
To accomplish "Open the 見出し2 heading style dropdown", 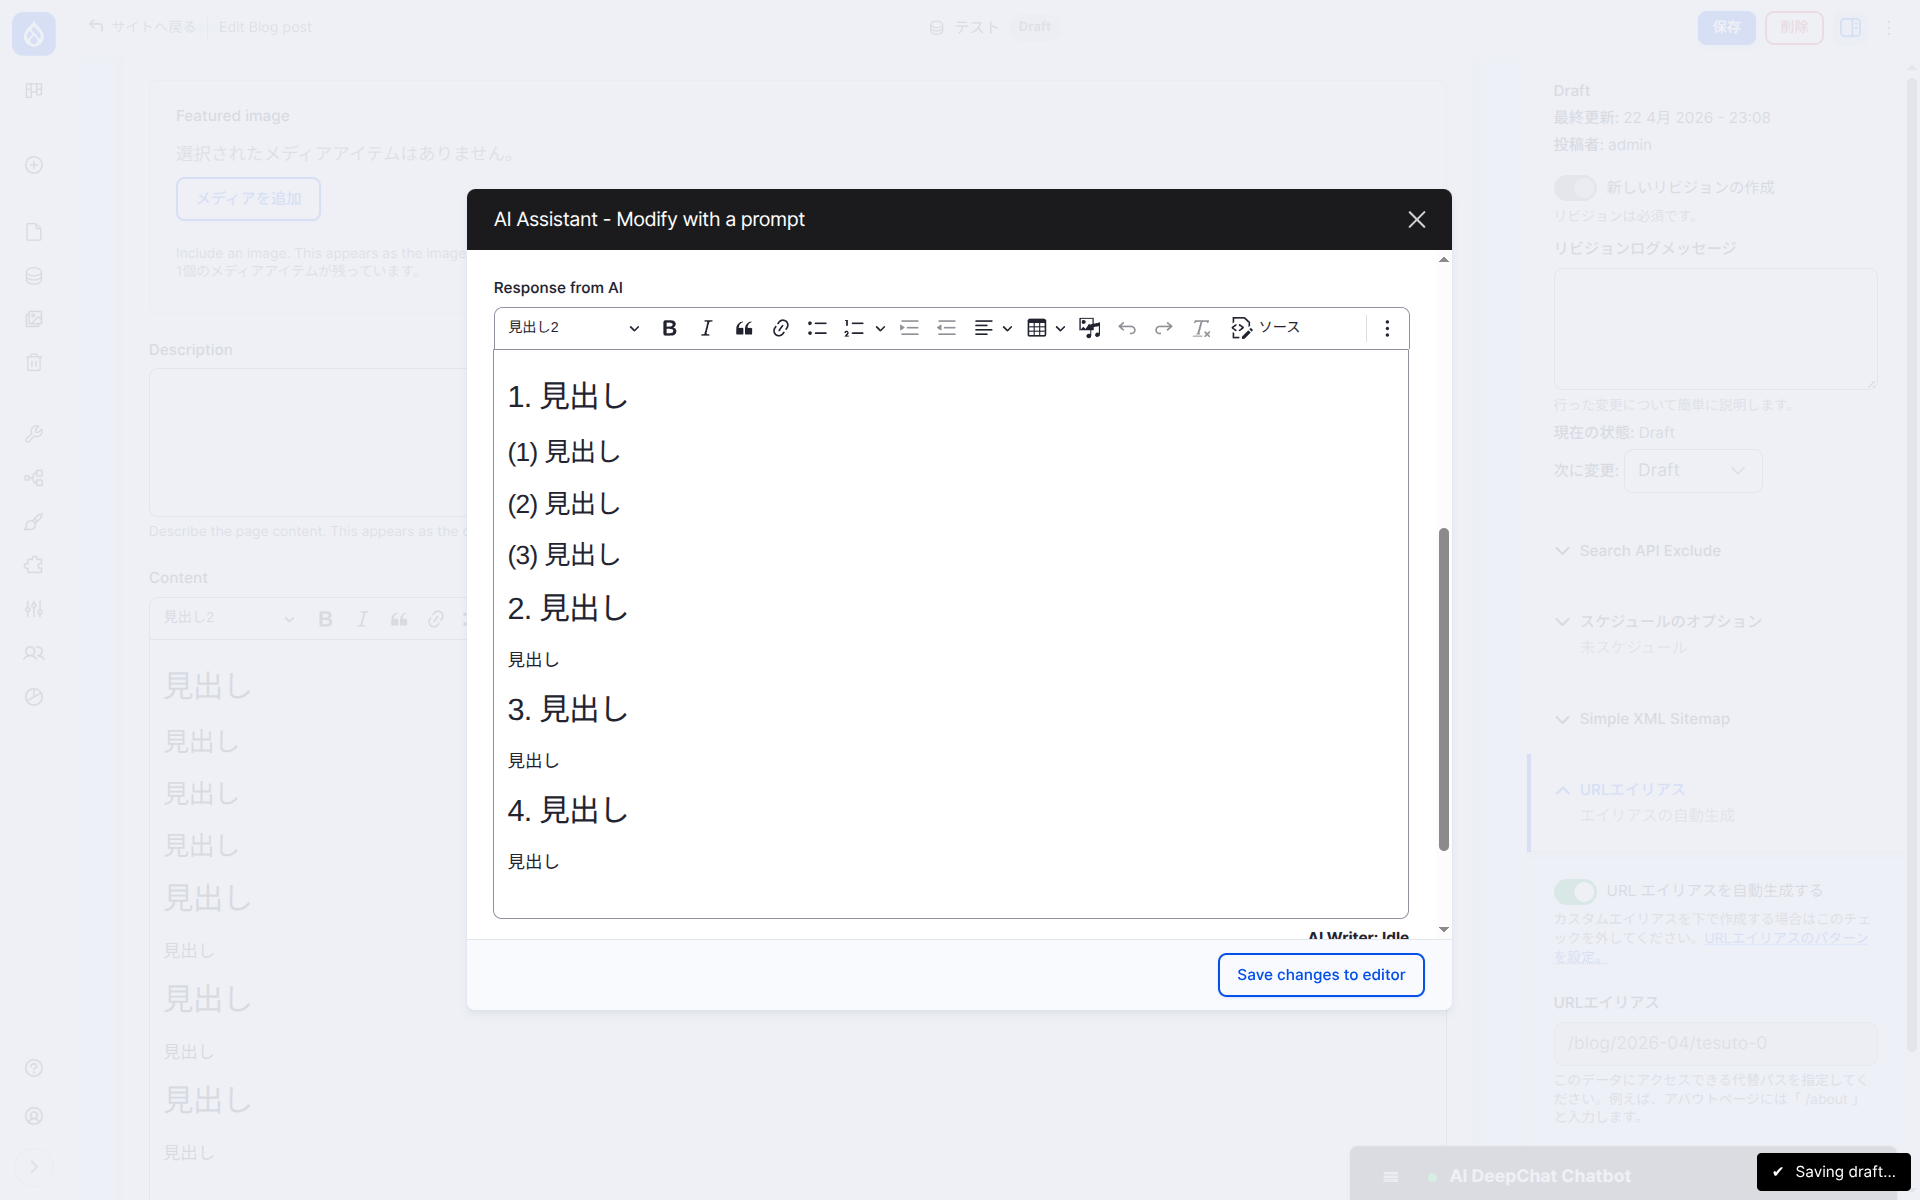I will (x=572, y=327).
